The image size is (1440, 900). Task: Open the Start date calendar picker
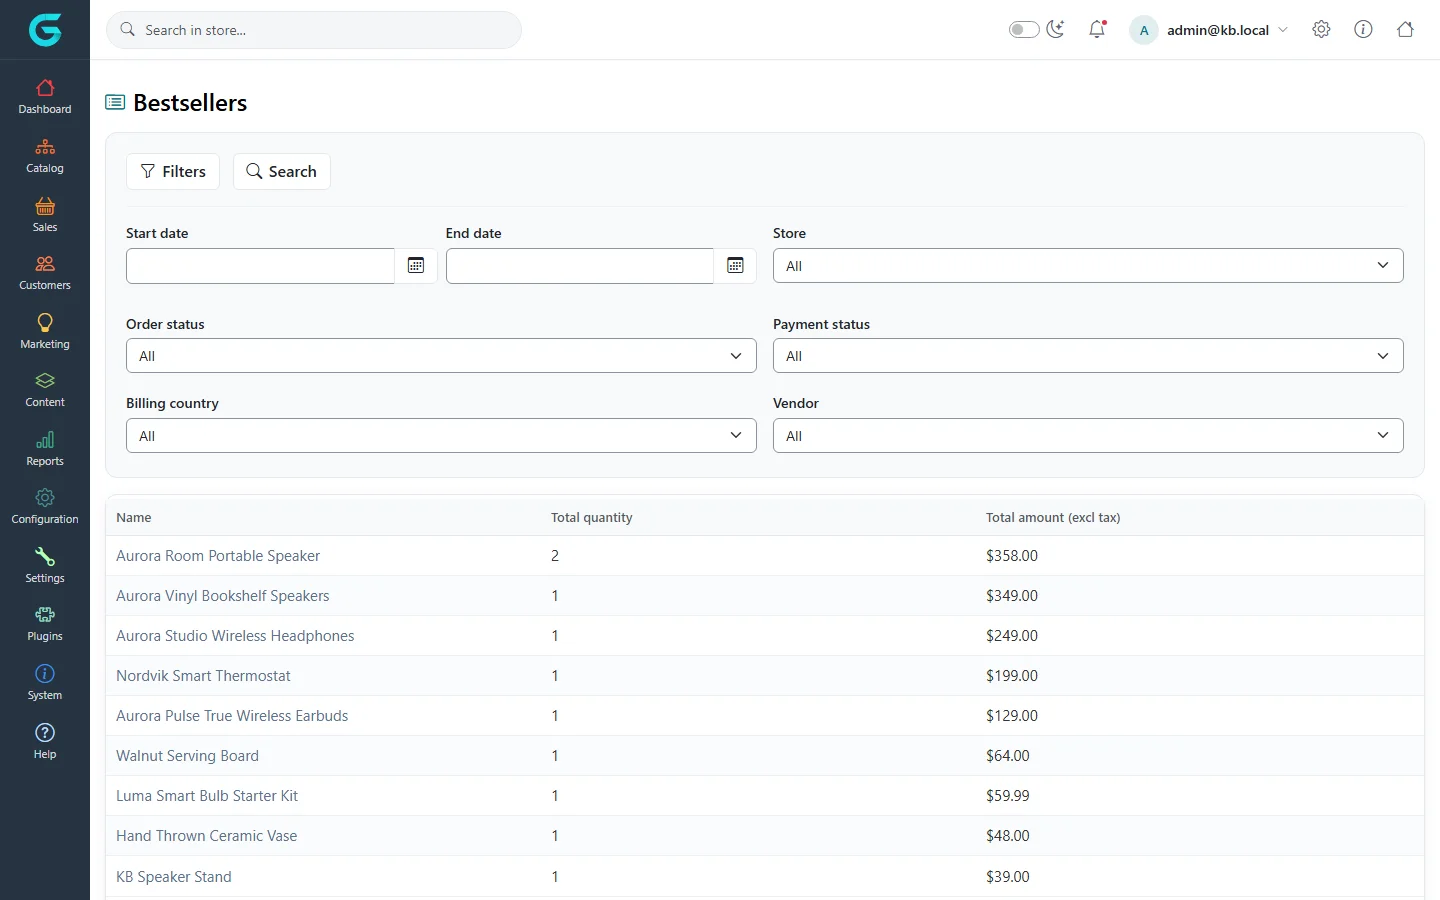coord(416,265)
